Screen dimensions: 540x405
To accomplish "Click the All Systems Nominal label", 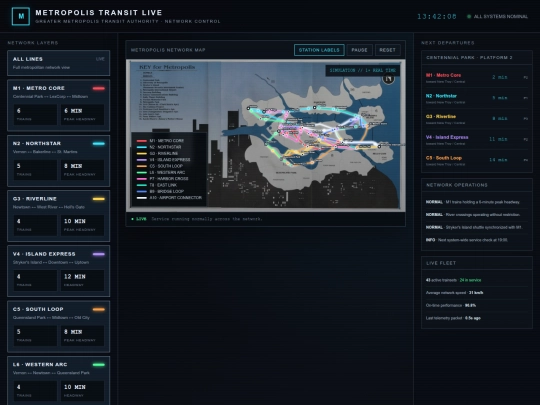I will pyautogui.click(x=500, y=17).
